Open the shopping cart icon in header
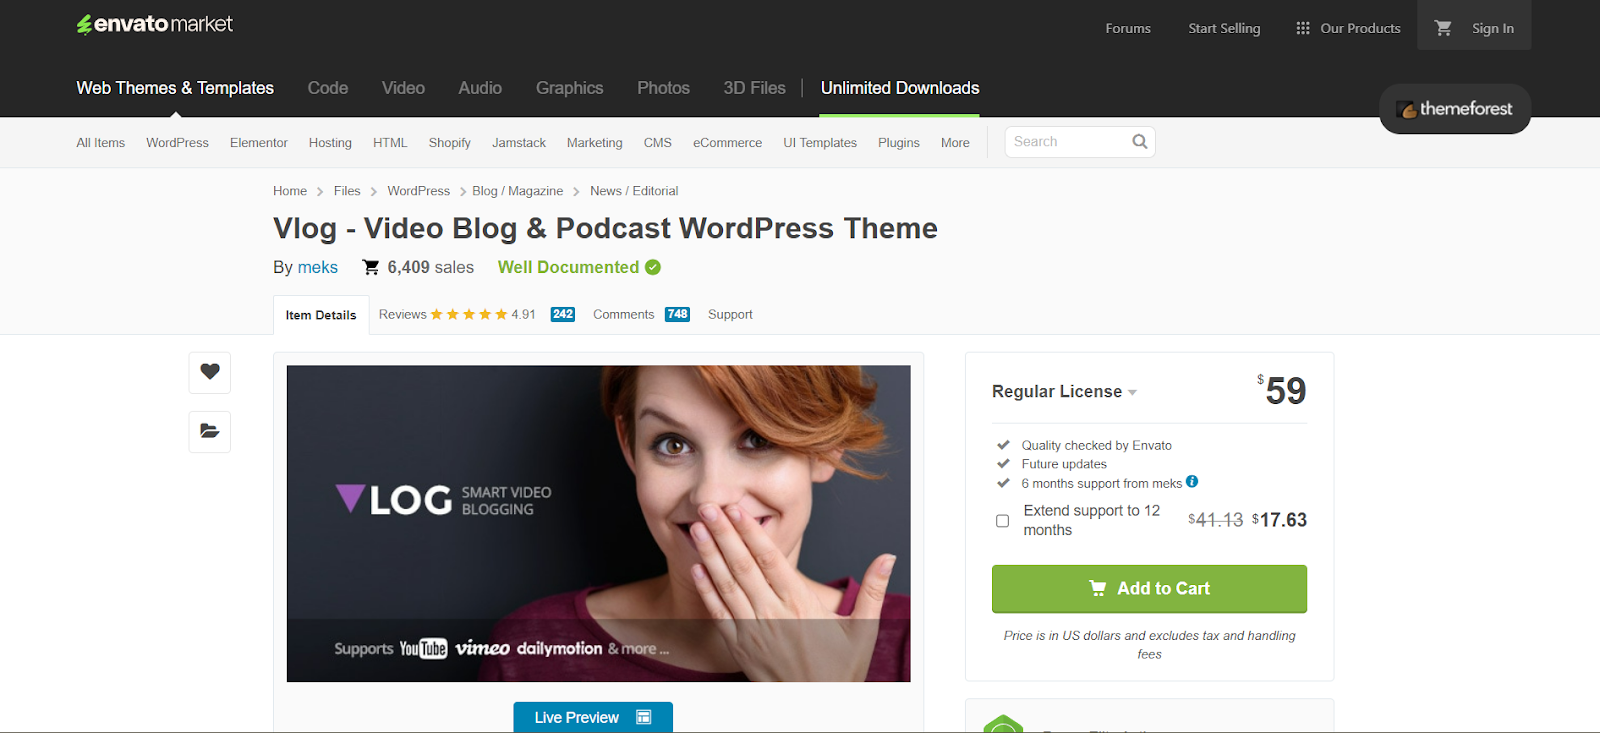This screenshot has width=1600, height=733. [x=1442, y=28]
